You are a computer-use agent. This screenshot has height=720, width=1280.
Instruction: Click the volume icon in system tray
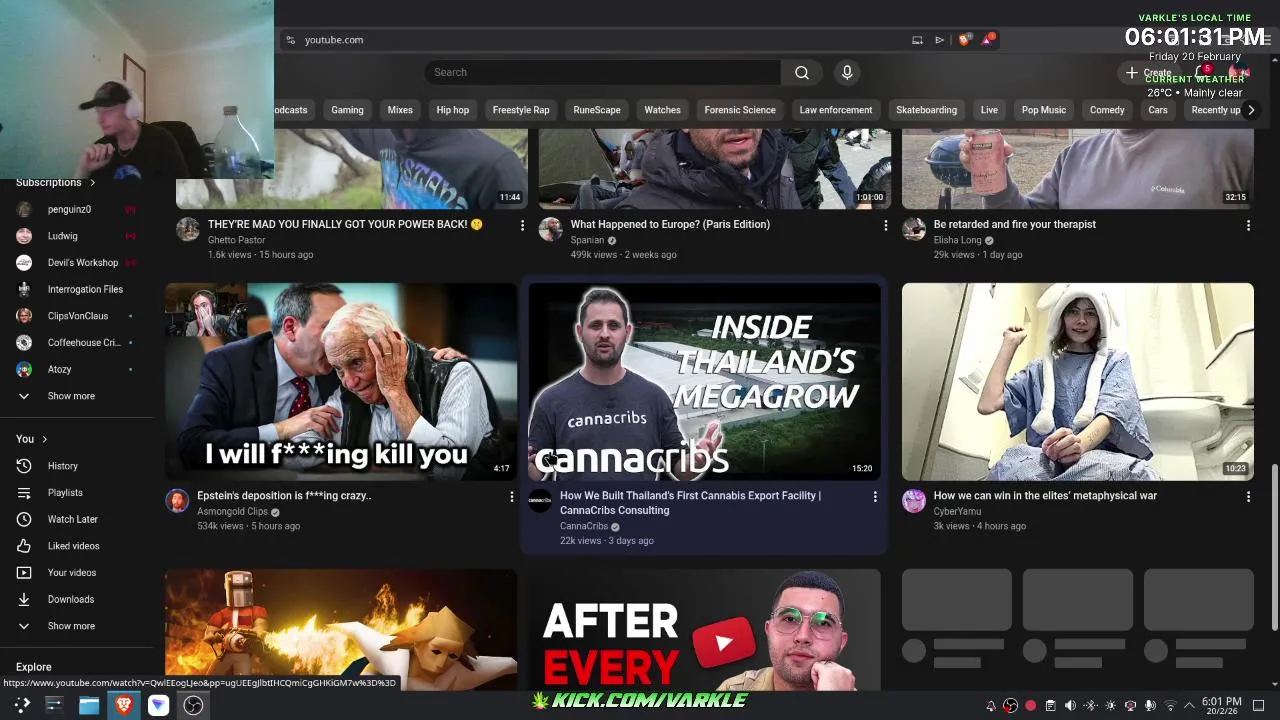tap(1070, 706)
